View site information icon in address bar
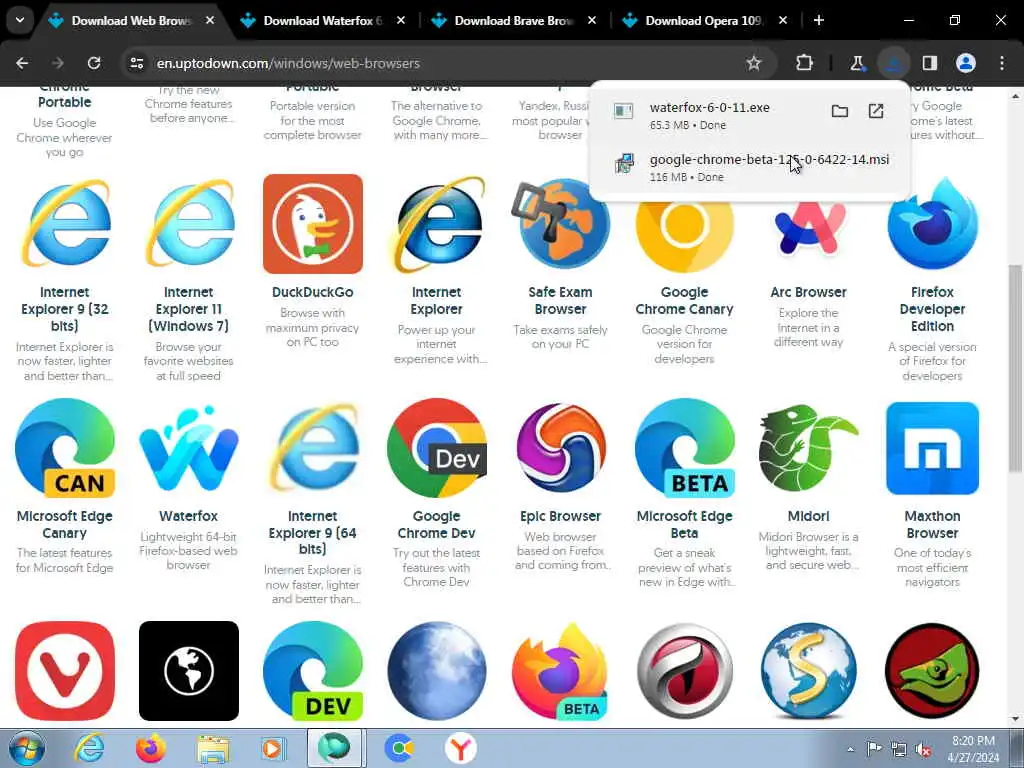Viewport: 1024px width, 768px height. (x=136, y=63)
